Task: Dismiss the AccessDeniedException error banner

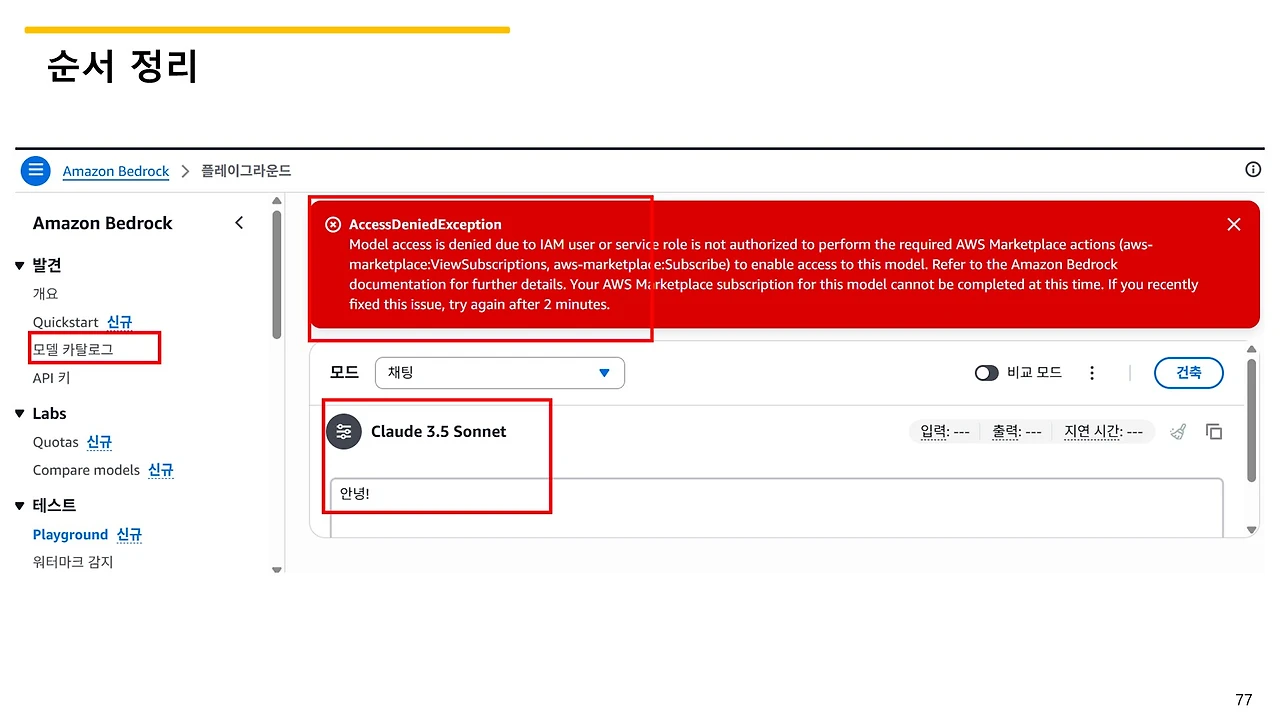Action: tap(1234, 224)
